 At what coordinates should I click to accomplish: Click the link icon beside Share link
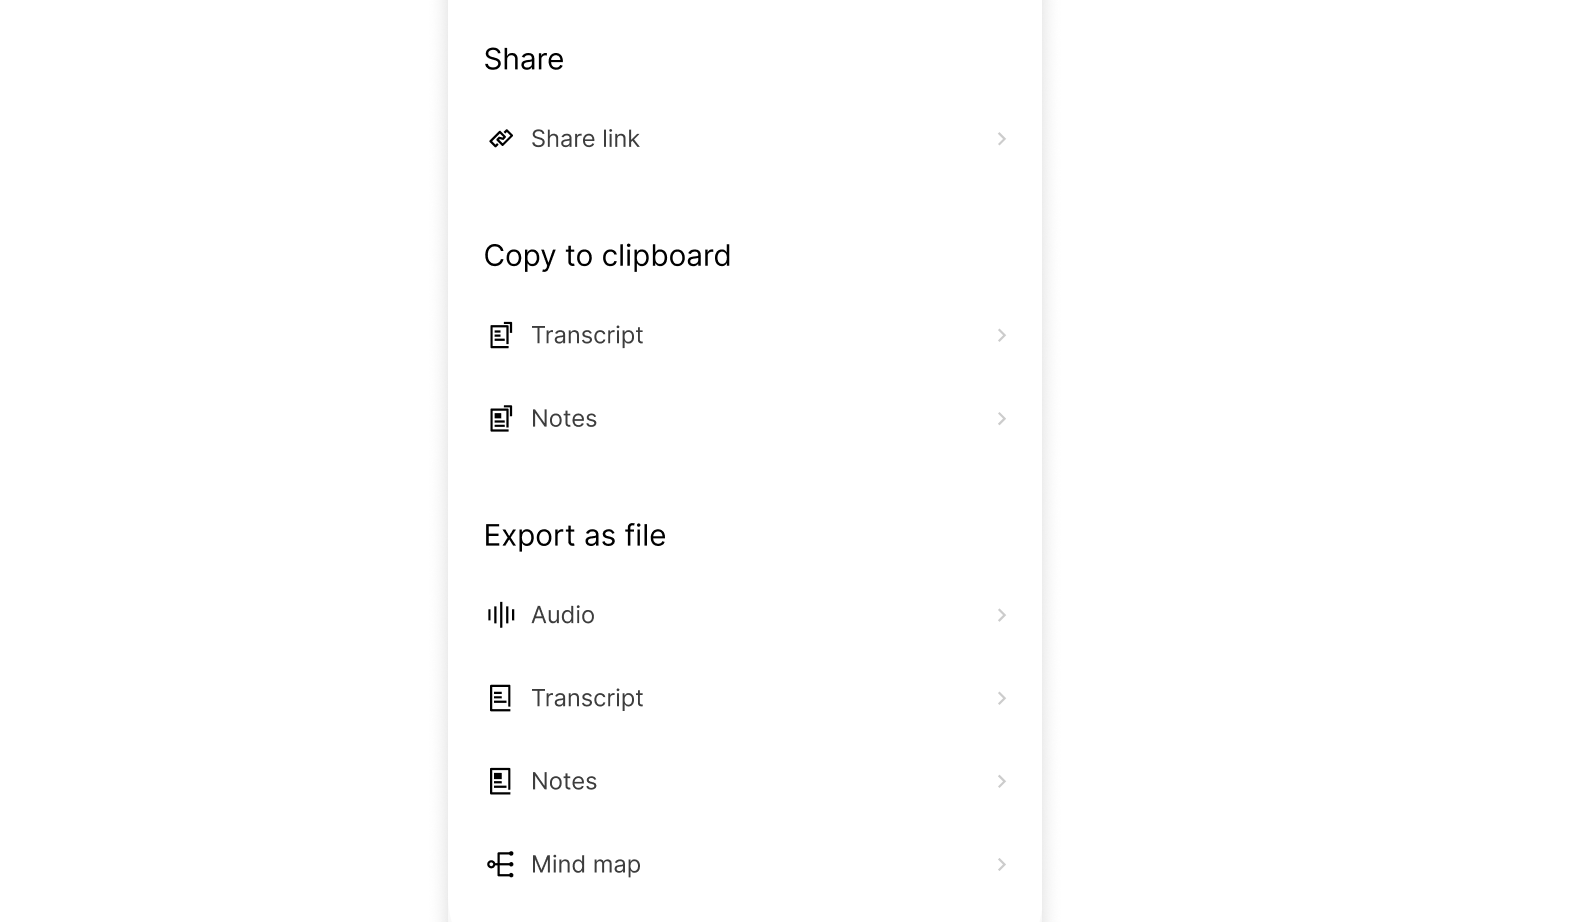[x=500, y=139]
